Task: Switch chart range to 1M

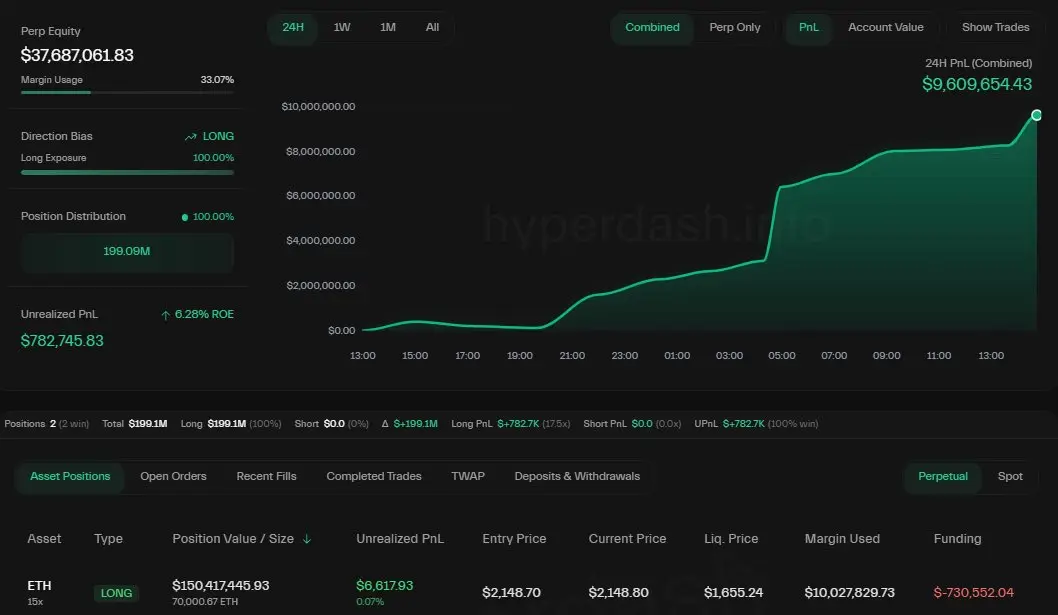Action: (387, 28)
